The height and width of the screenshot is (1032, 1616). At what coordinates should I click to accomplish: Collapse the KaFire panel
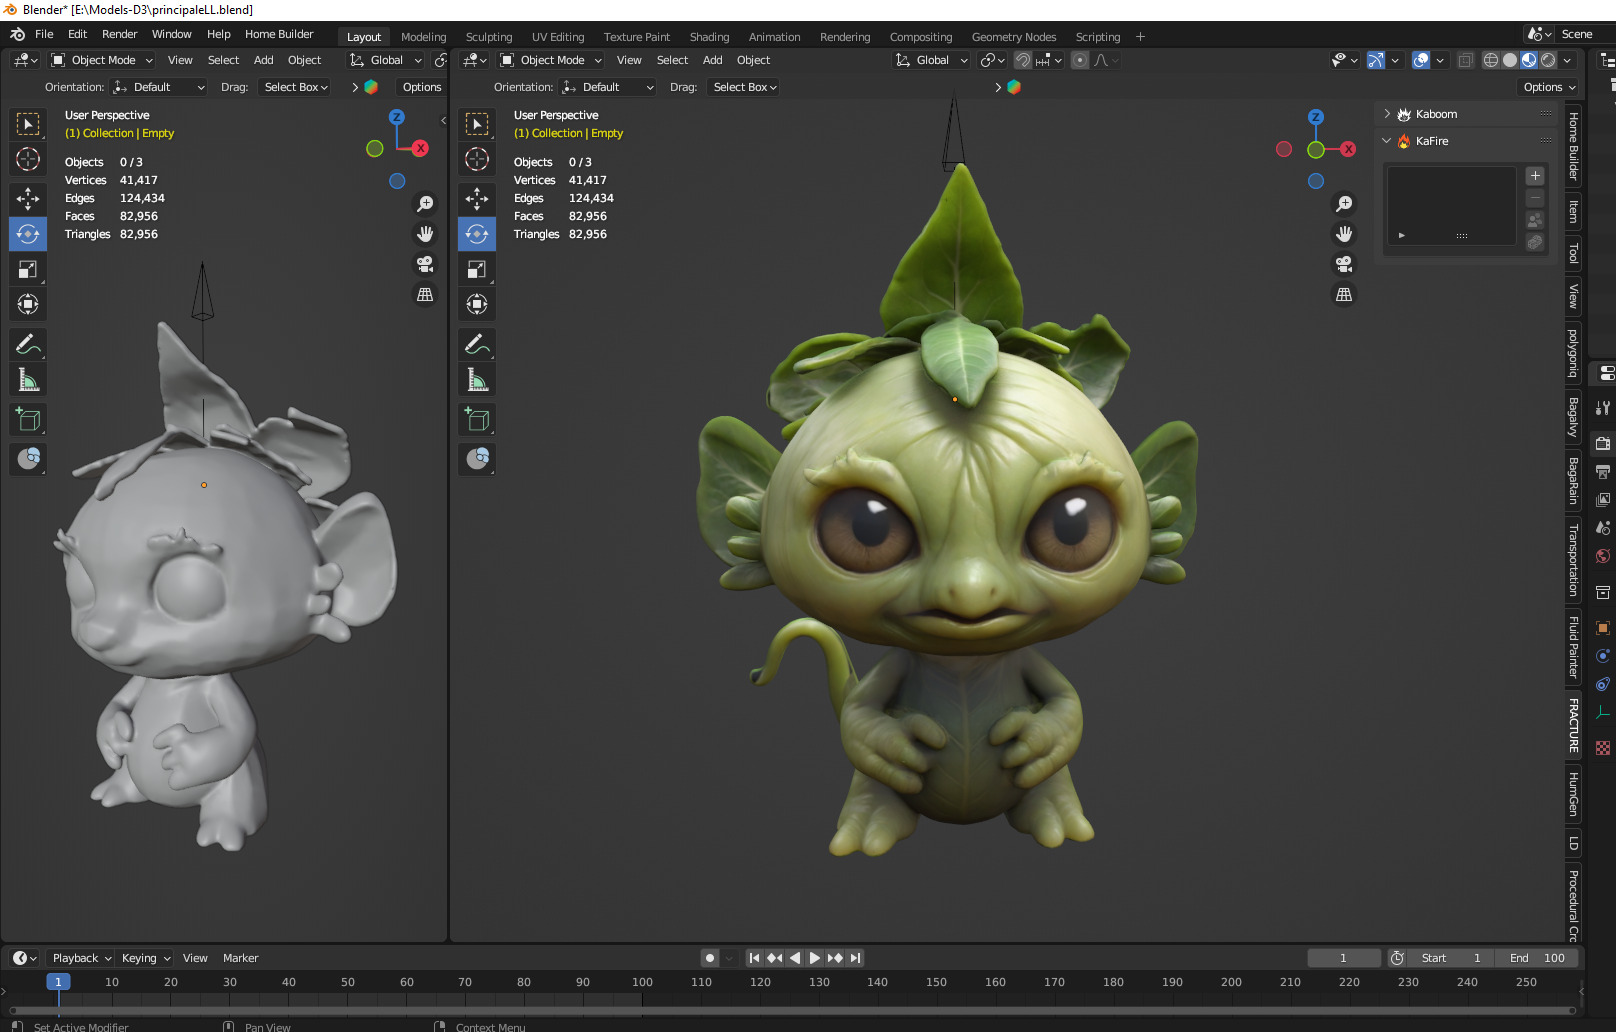[x=1388, y=141]
